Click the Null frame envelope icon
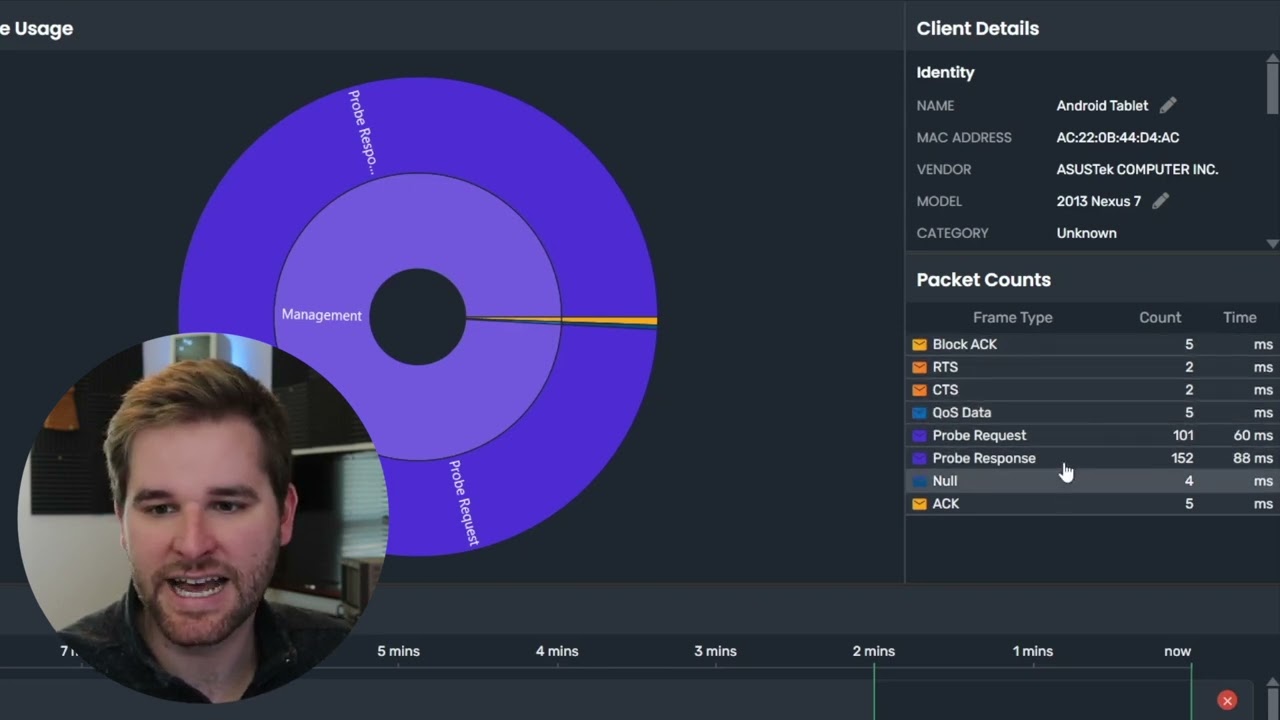 click(919, 481)
